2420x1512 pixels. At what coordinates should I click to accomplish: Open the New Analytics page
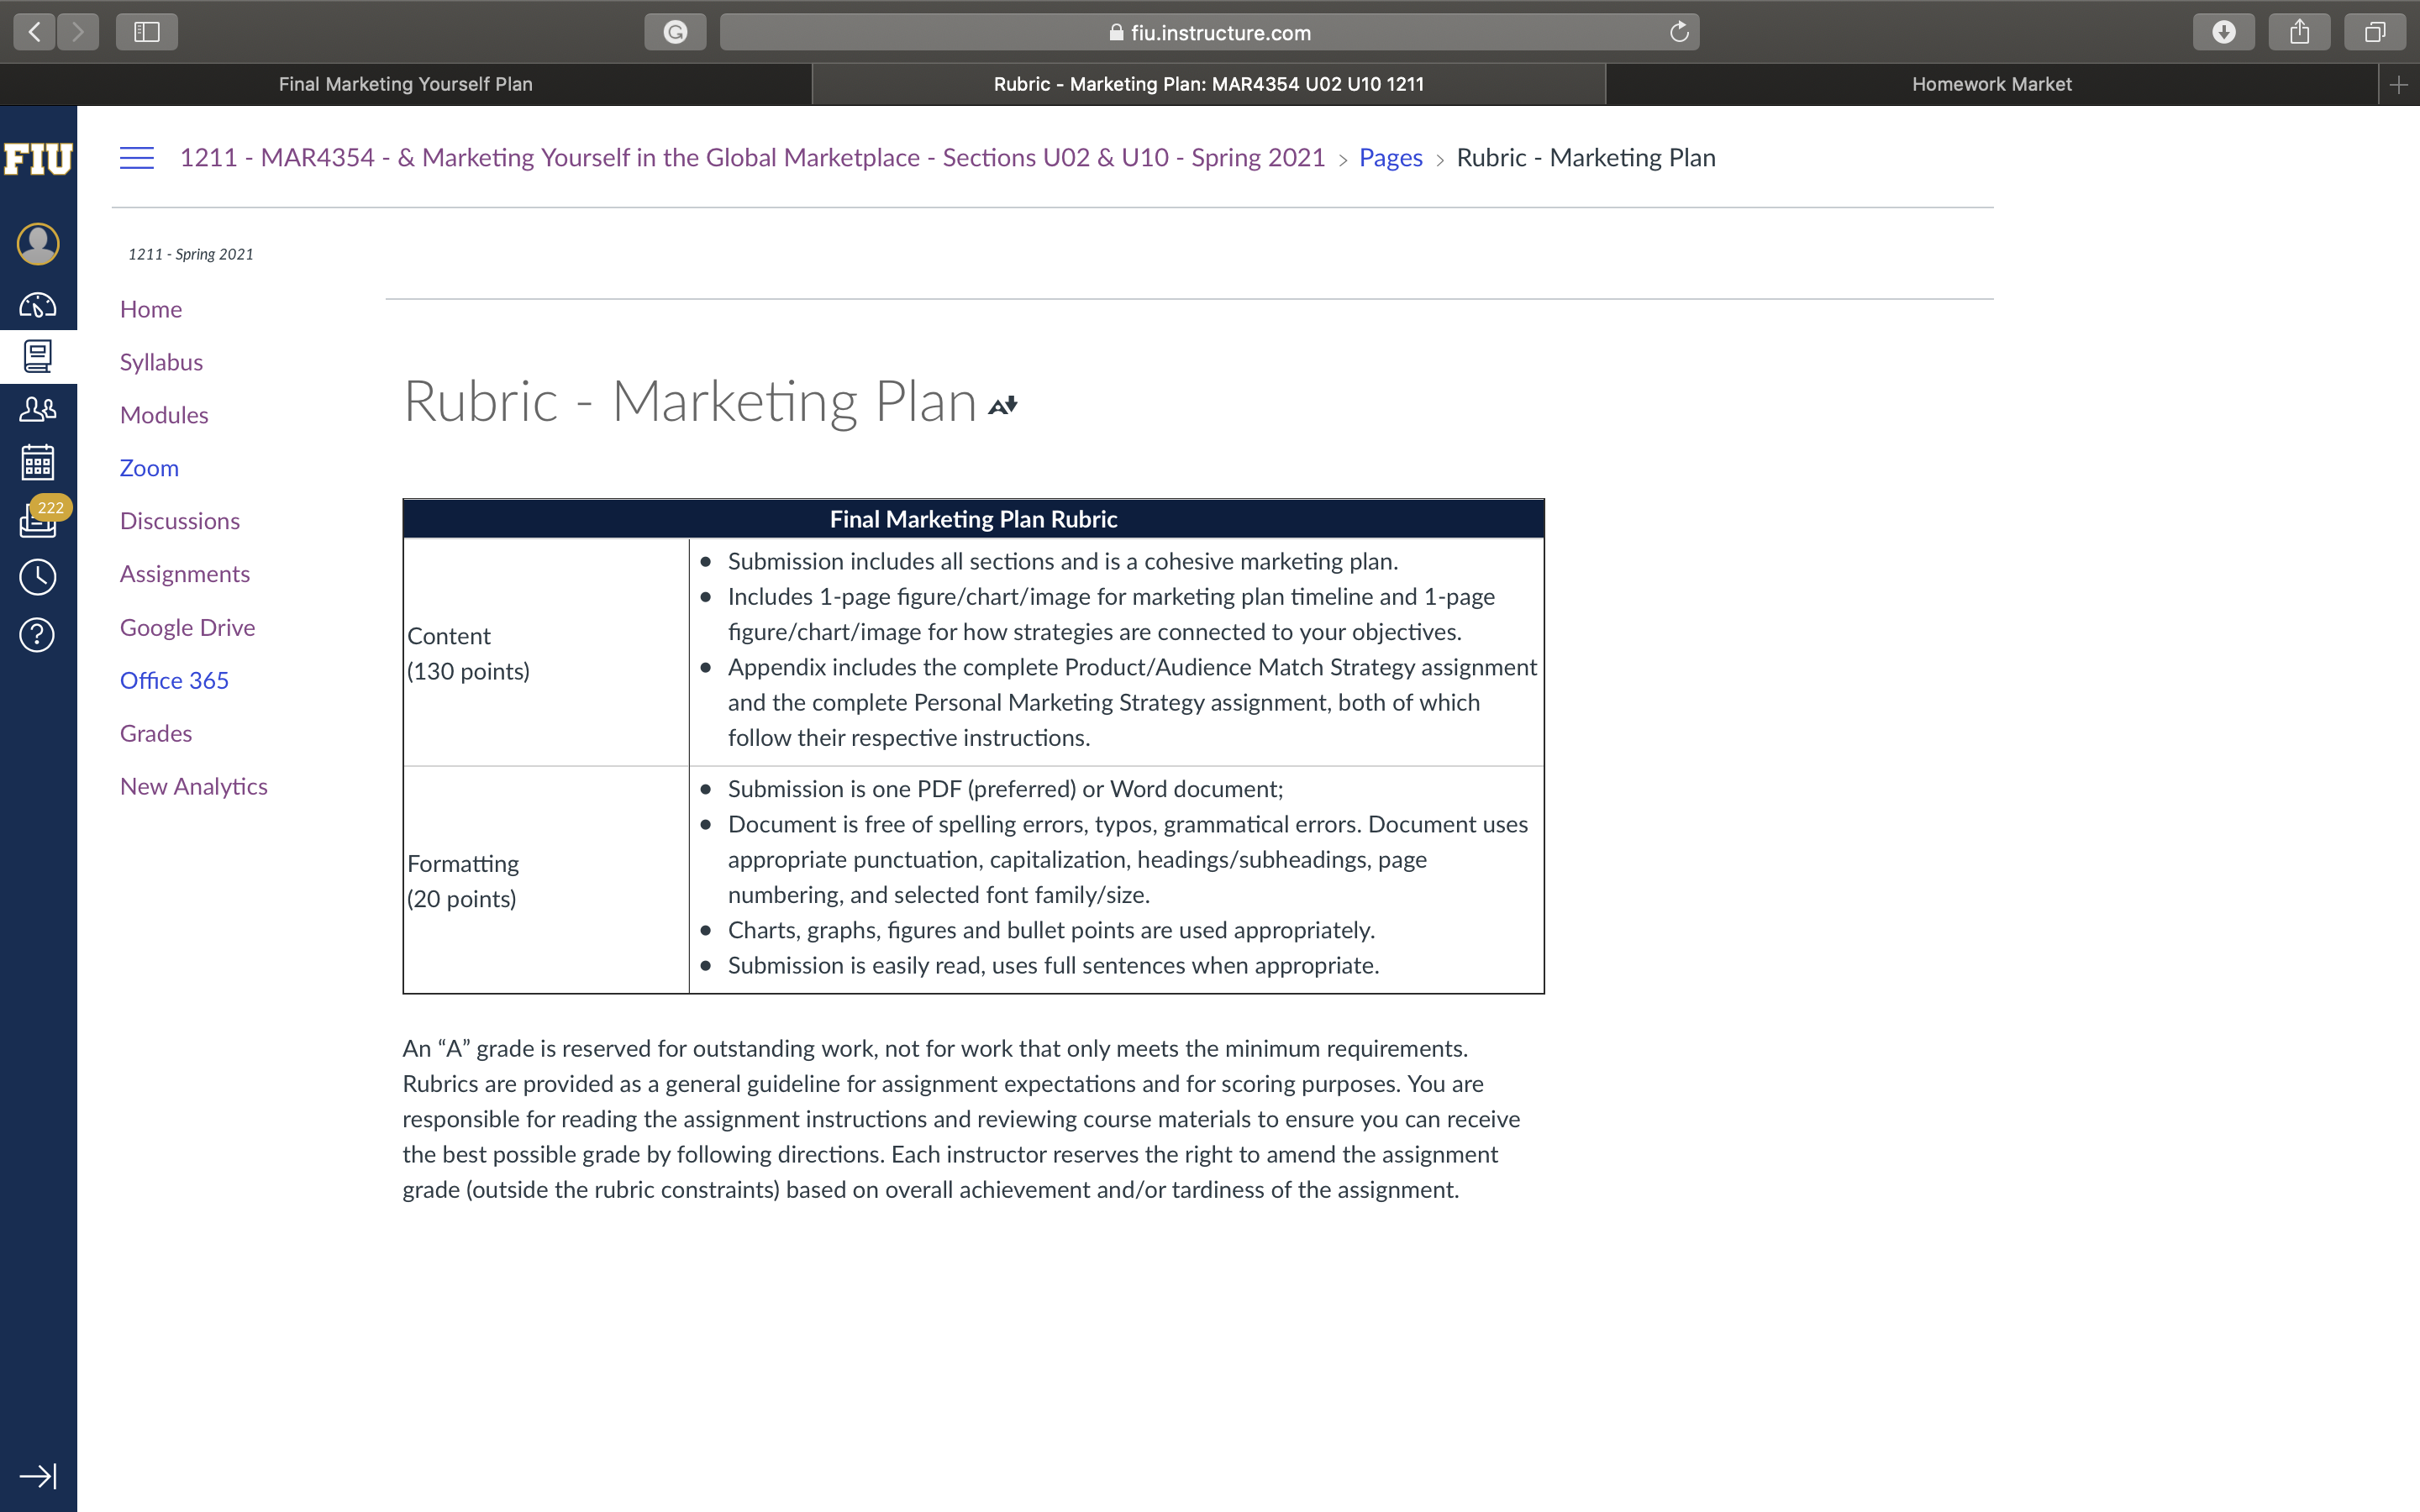[x=194, y=786]
